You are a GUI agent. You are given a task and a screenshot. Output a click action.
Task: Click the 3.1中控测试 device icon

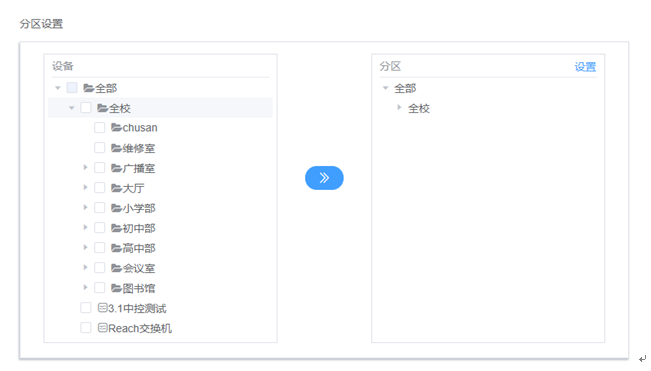(x=103, y=308)
